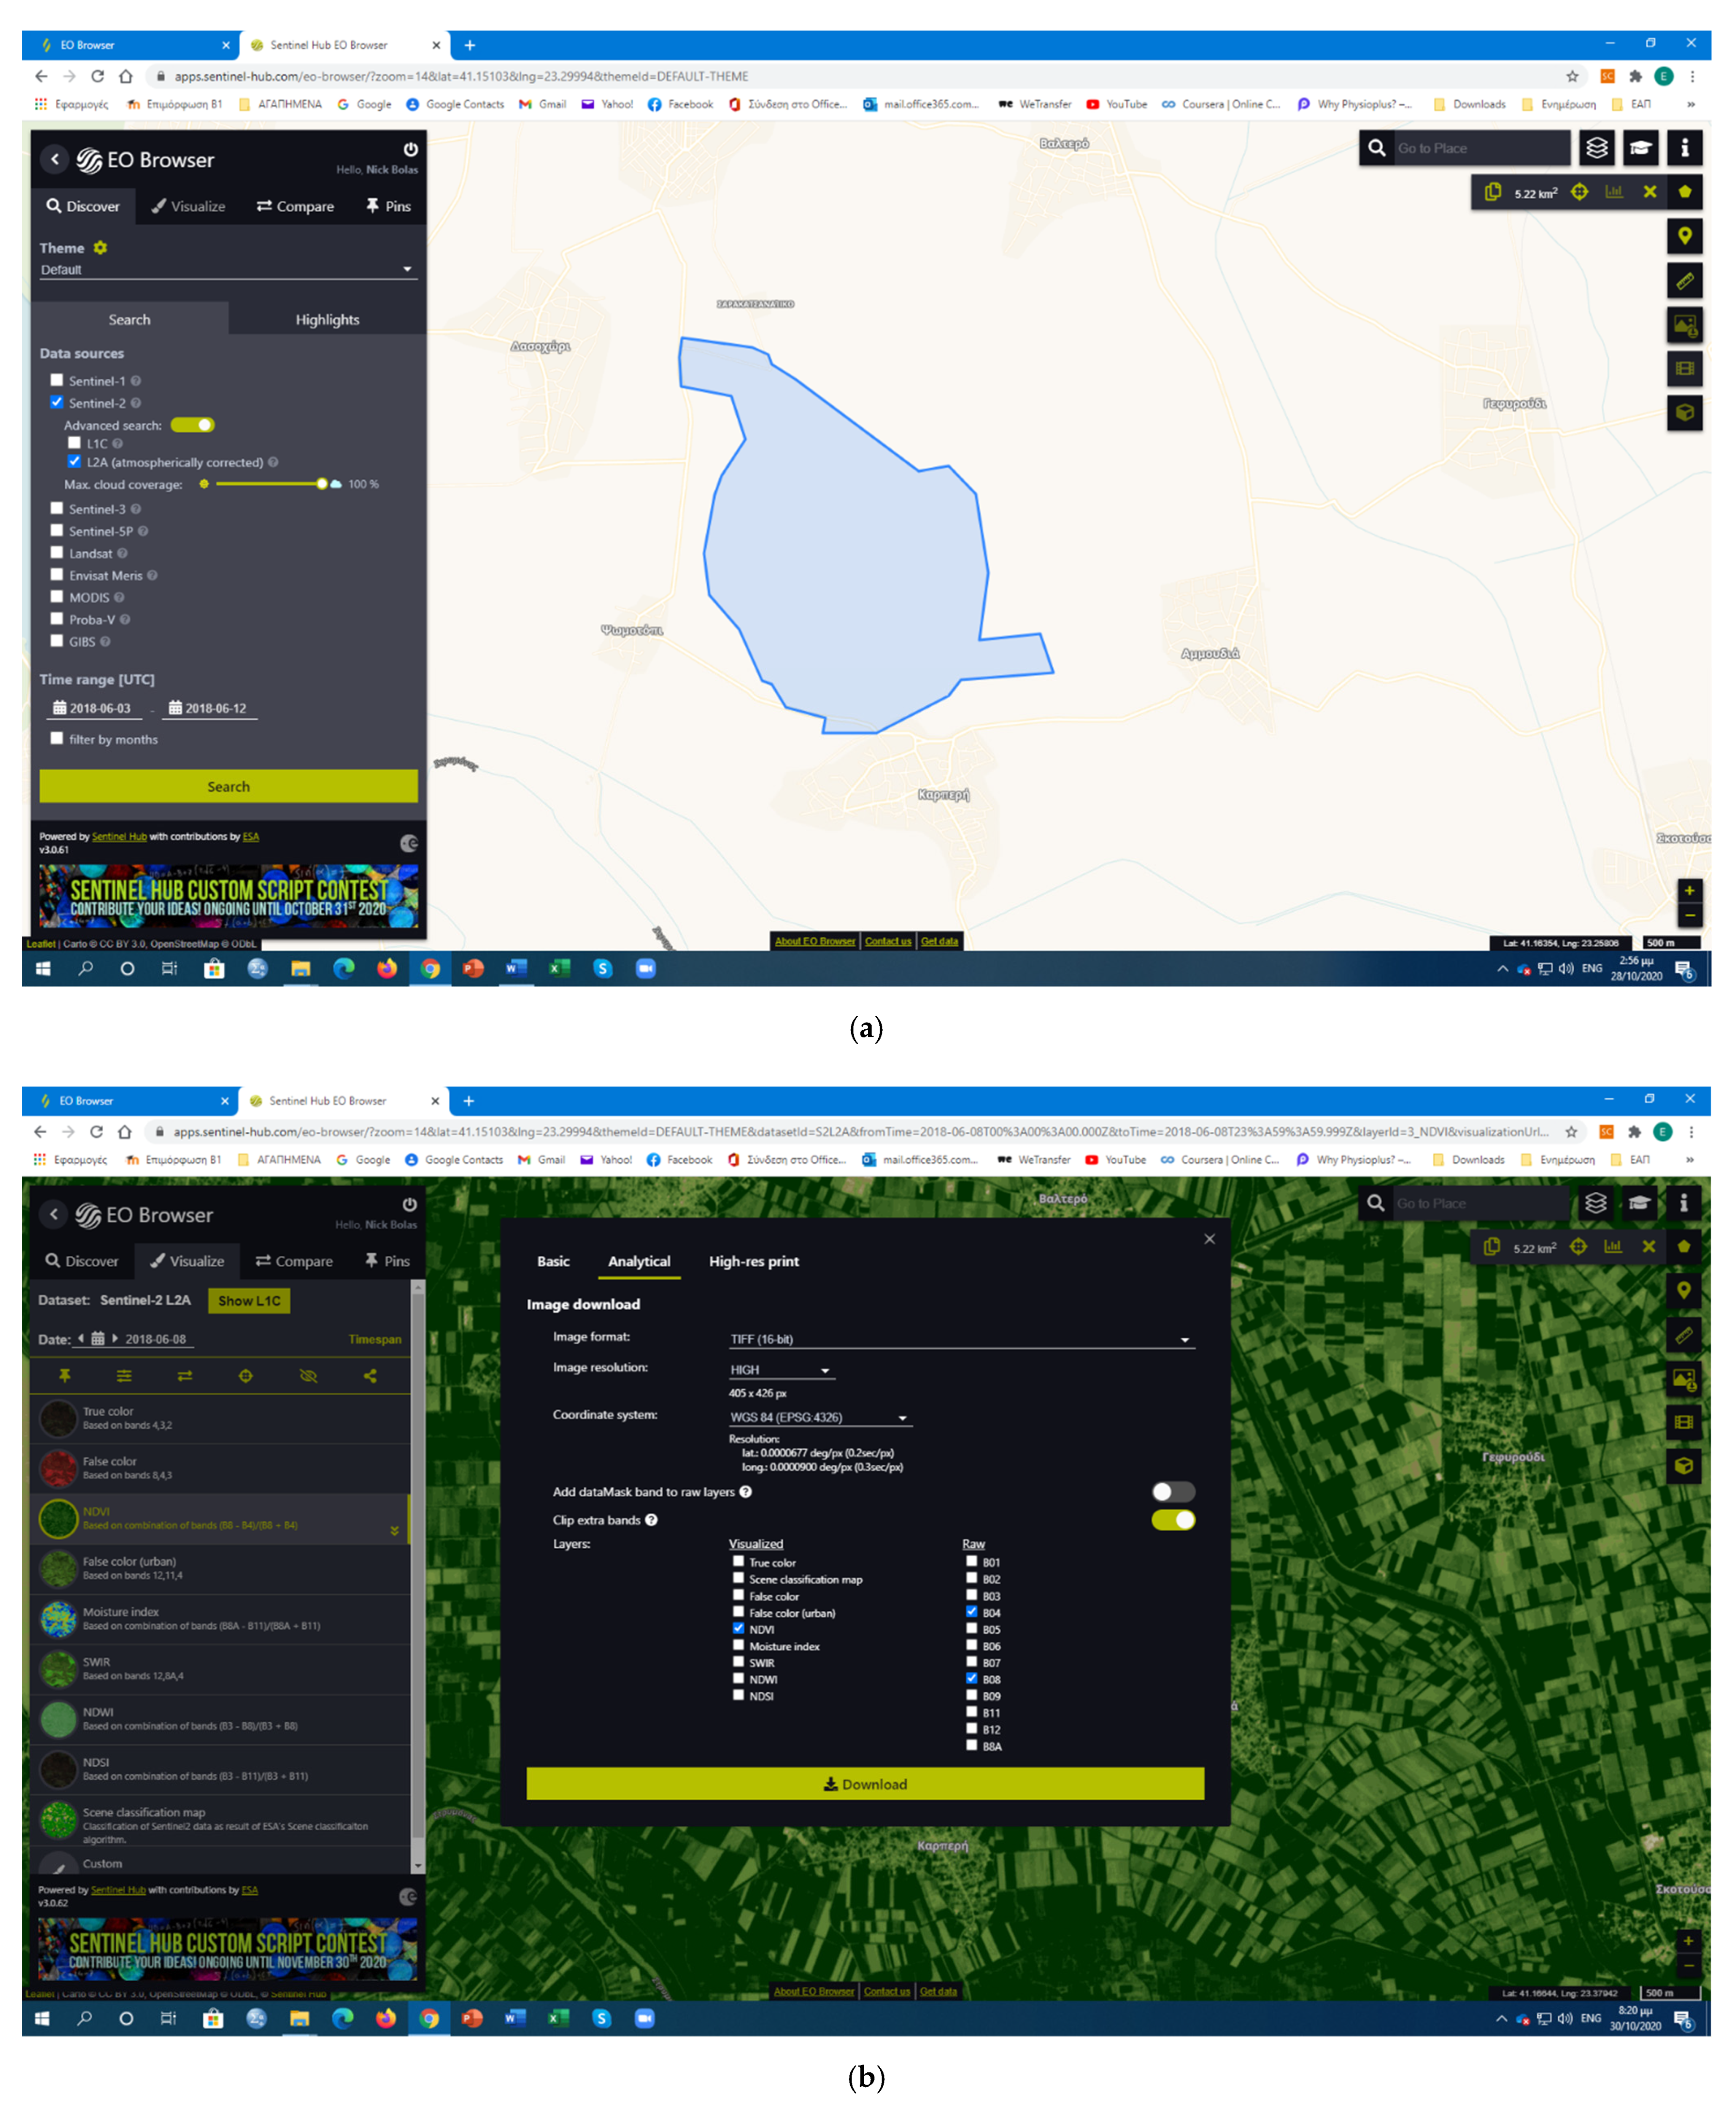The height and width of the screenshot is (2108, 1736).
Task: Check the B05 raw band checkbox
Action: click(x=971, y=1628)
